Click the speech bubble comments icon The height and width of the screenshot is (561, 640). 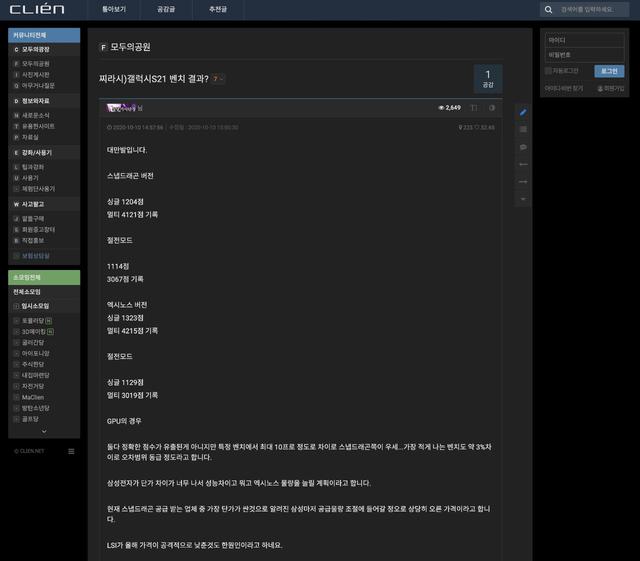click(523, 147)
